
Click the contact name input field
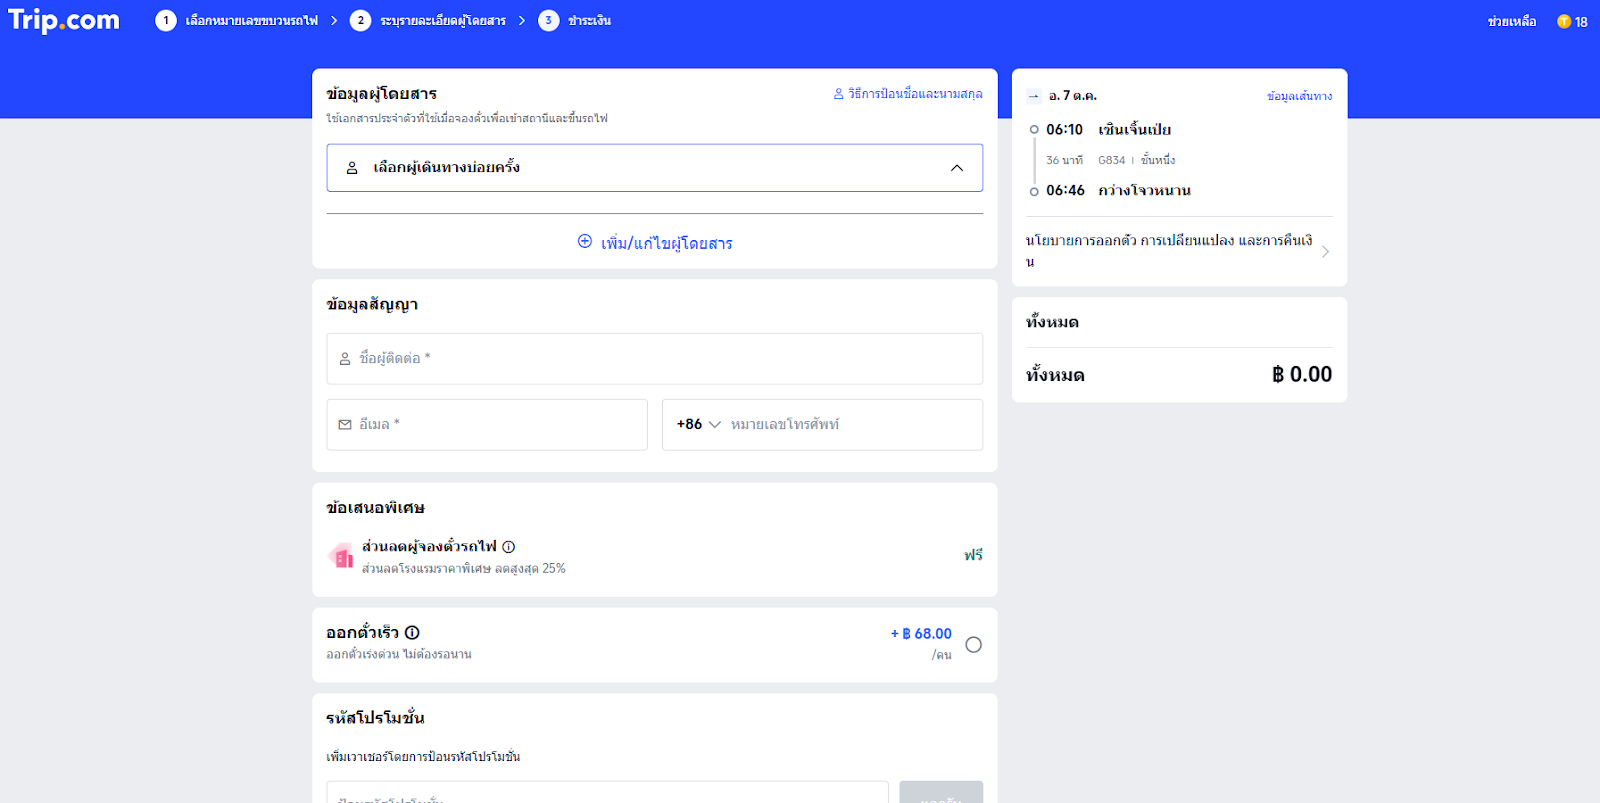pyautogui.click(x=655, y=359)
